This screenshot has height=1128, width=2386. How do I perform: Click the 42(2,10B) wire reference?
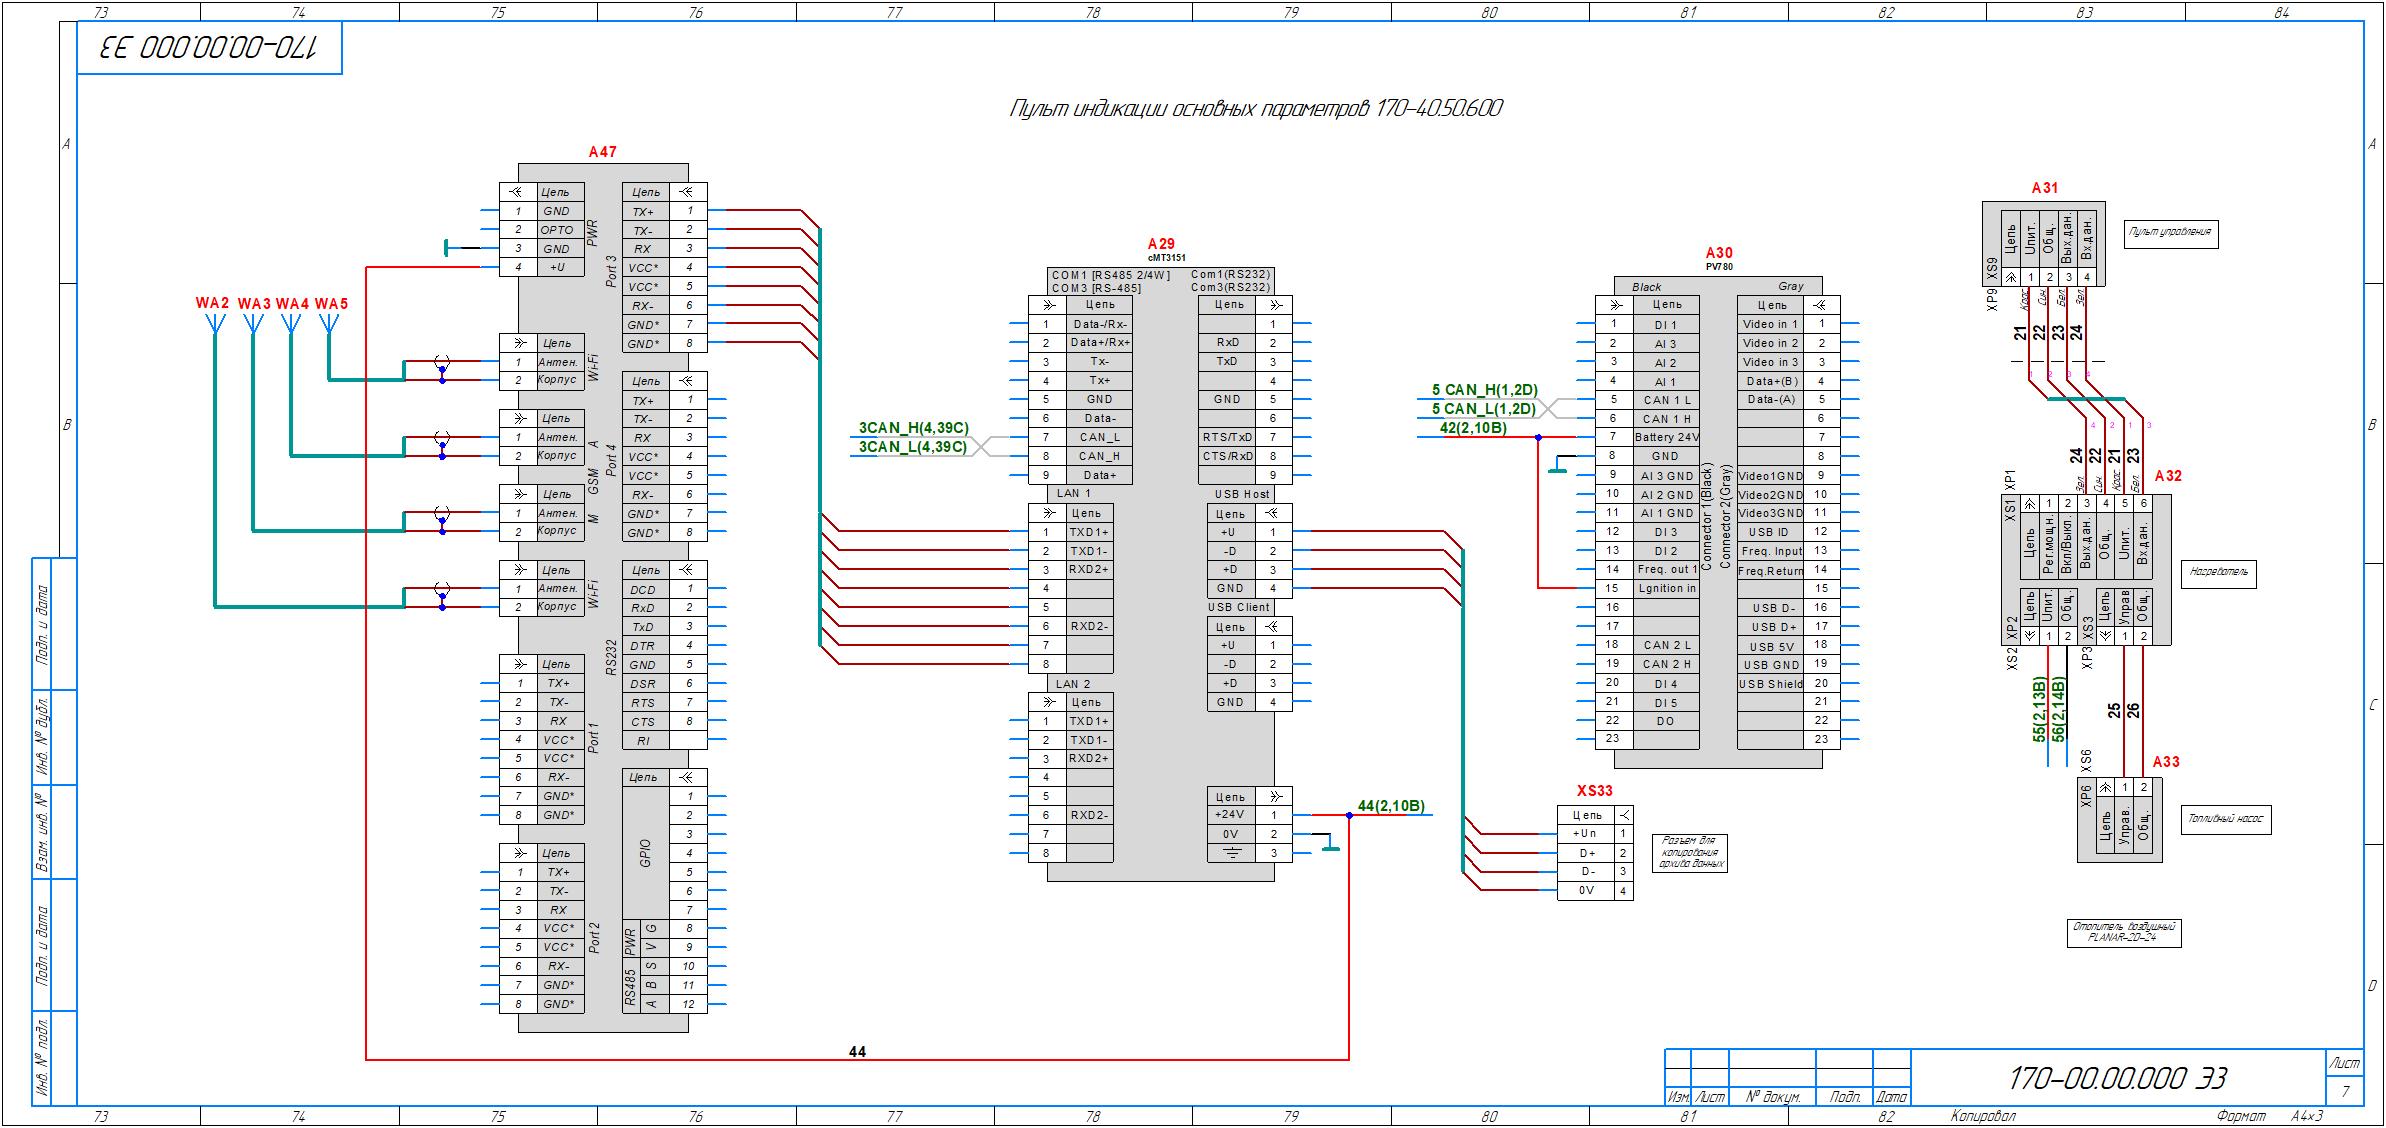coord(1472,428)
